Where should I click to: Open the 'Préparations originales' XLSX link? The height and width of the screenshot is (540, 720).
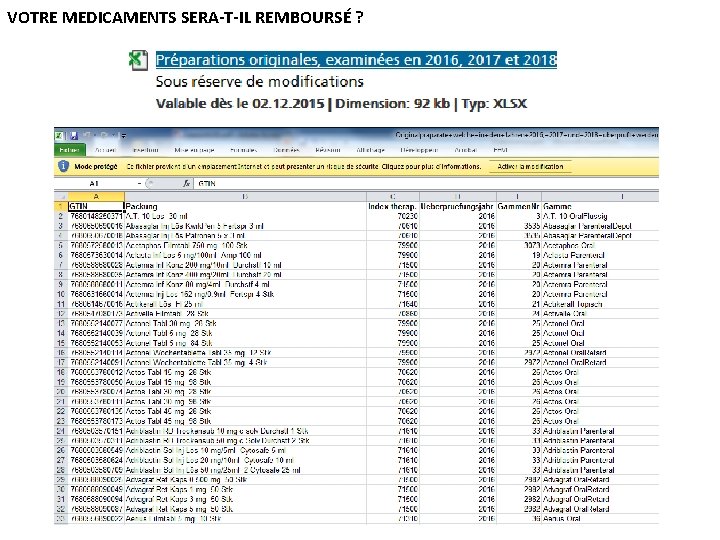pos(356,60)
